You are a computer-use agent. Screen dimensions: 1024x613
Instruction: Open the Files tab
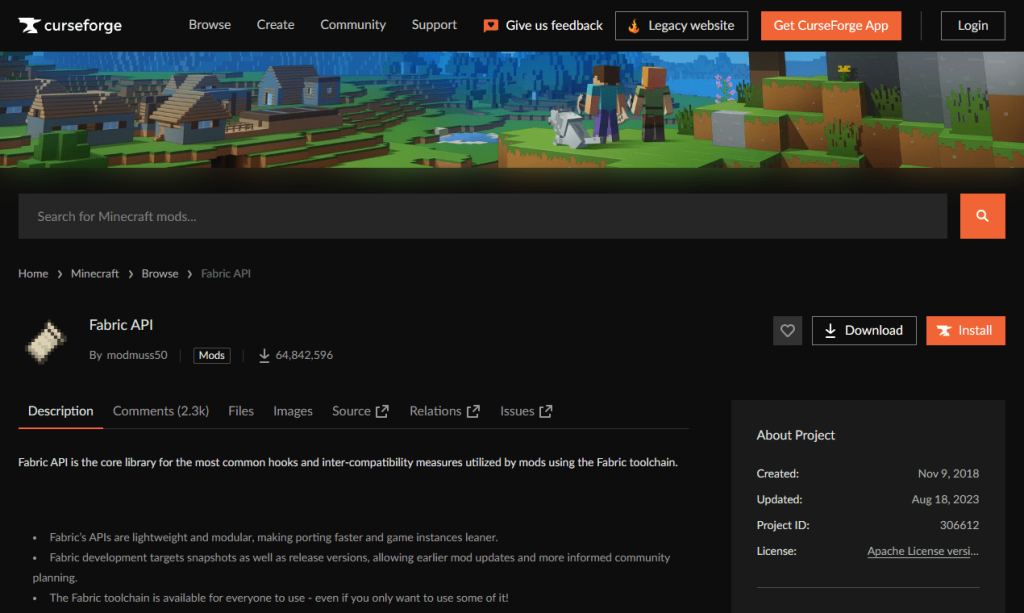click(x=241, y=411)
